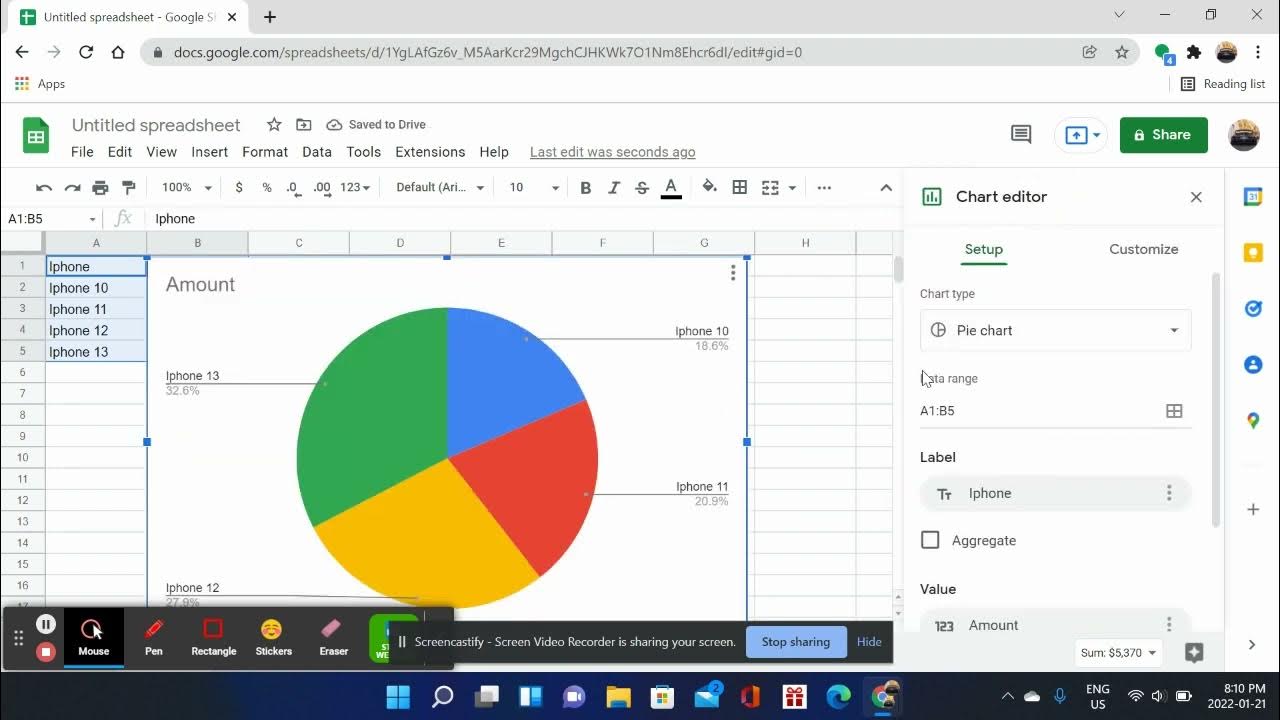Open merge cells options dropdown
The width and height of the screenshot is (1280, 720).
(x=792, y=187)
